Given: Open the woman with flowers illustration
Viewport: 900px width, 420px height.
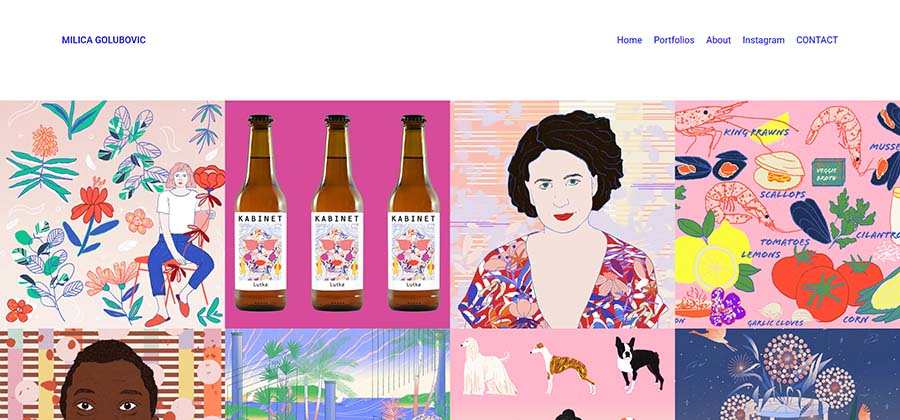Looking at the screenshot, I should click(x=112, y=215).
